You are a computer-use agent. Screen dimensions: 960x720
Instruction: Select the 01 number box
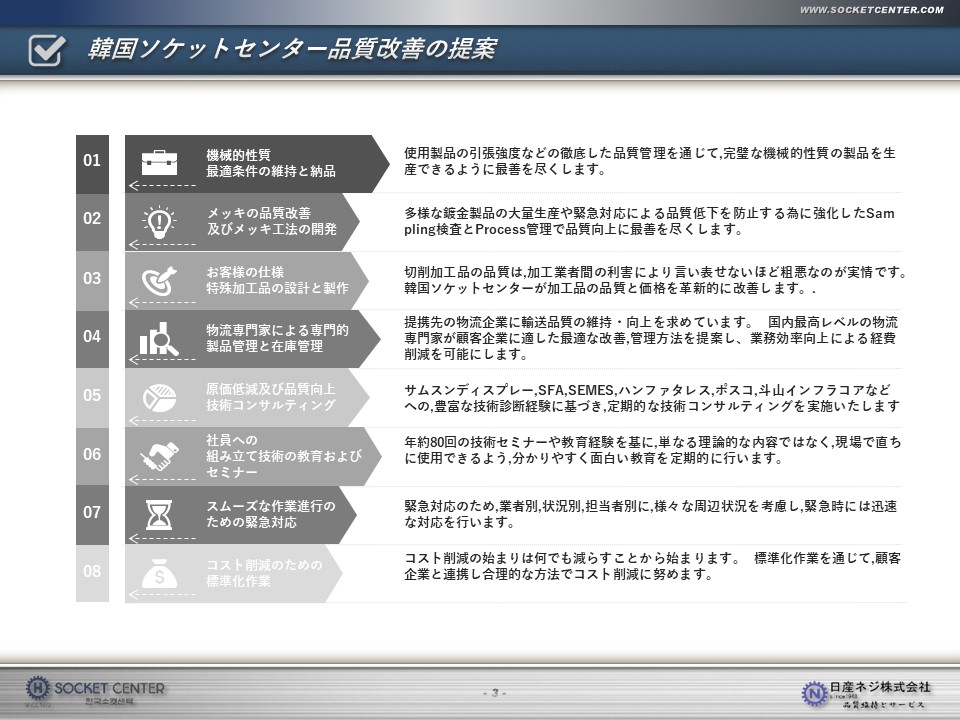92,161
